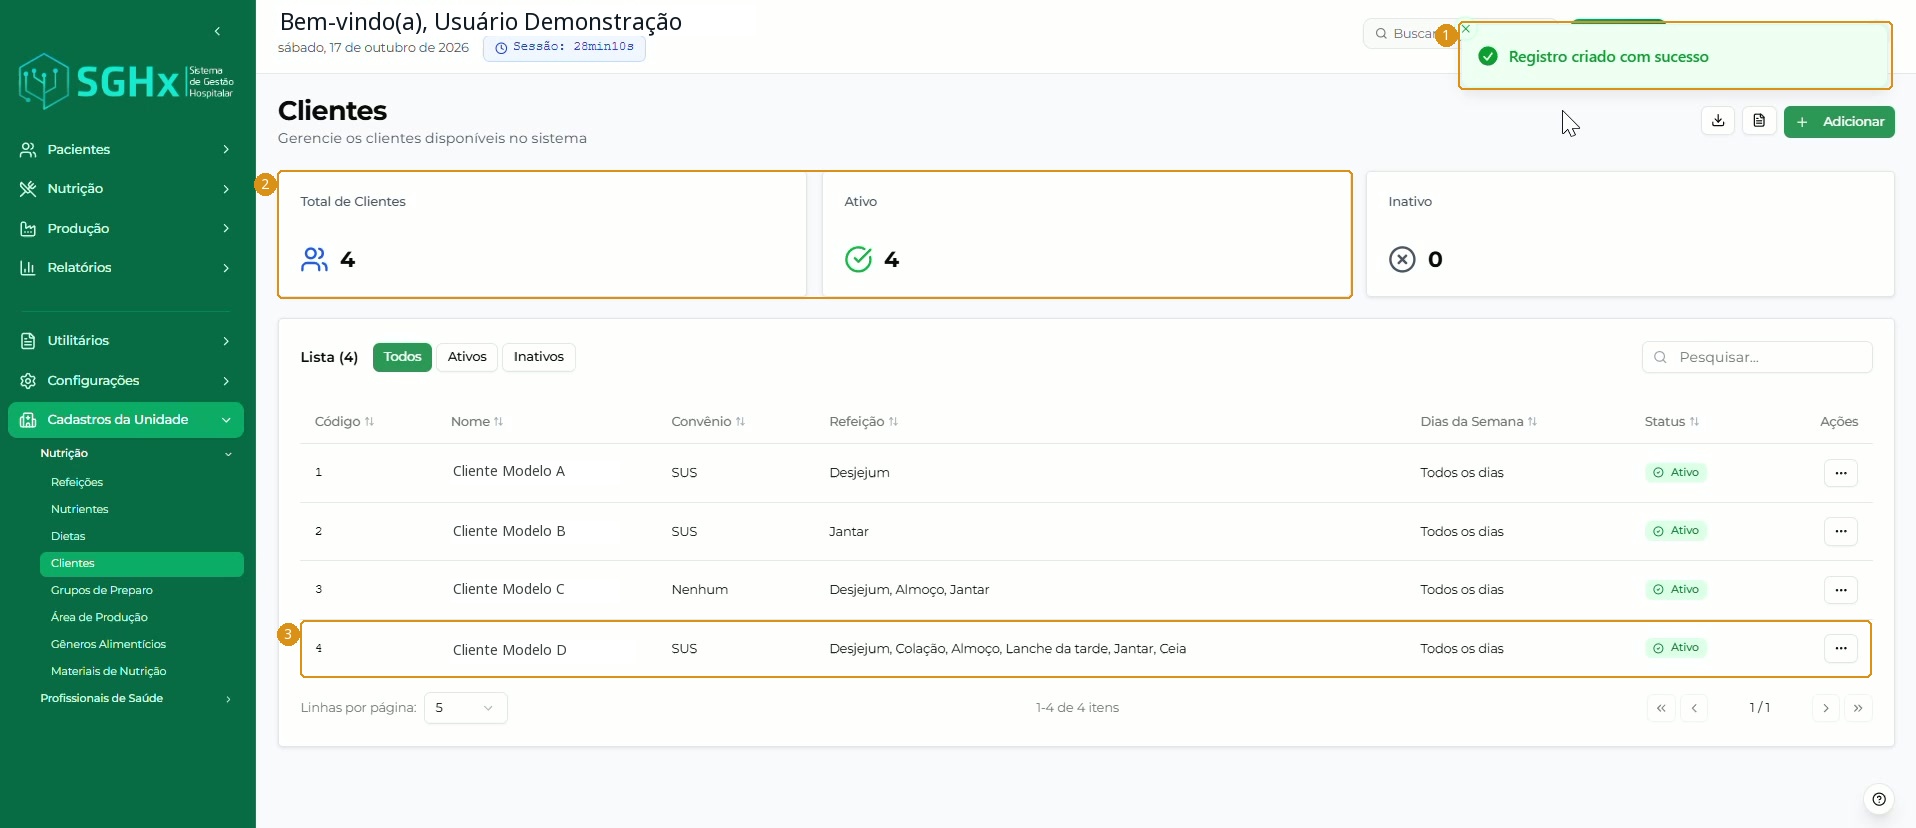Image resolution: width=1916 pixels, height=828 pixels.
Task: Open the help question mark icon
Action: [x=1879, y=799]
